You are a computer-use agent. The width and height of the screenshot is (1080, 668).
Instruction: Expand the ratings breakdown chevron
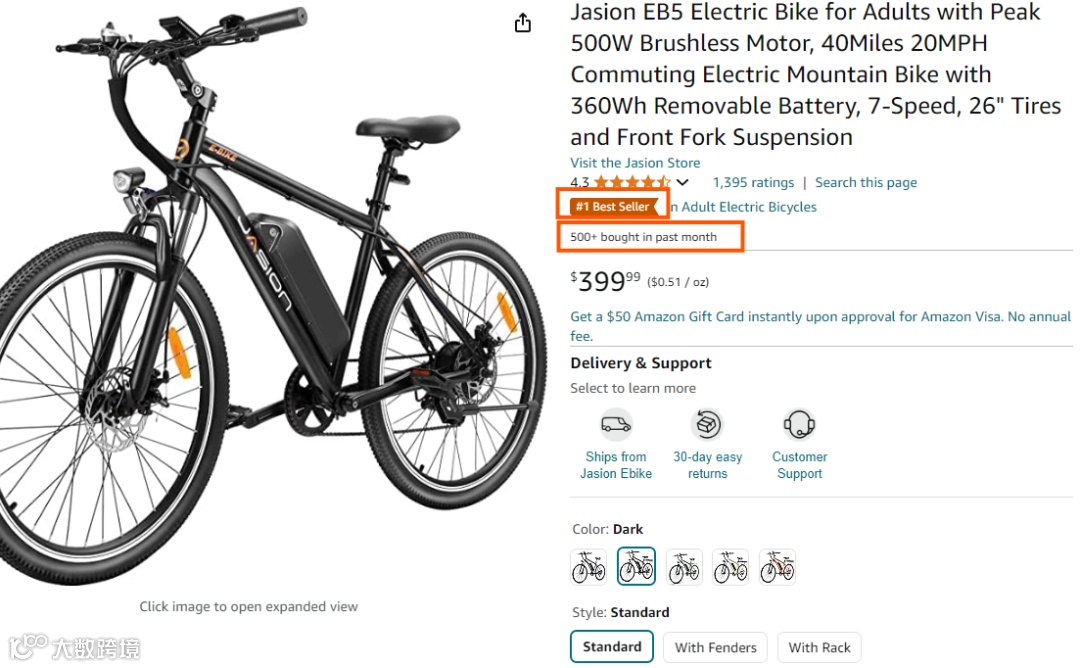pyautogui.click(x=683, y=183)
